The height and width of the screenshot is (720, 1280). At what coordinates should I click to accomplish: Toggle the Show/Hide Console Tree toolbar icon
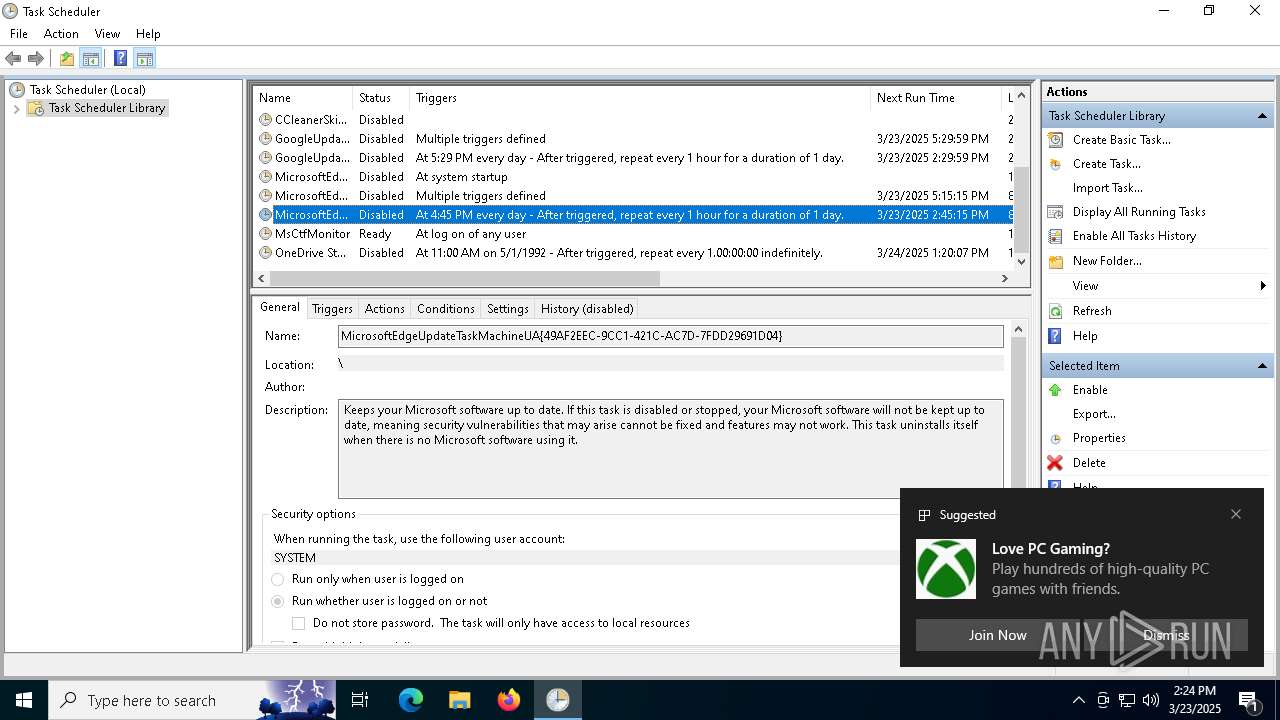91,59
